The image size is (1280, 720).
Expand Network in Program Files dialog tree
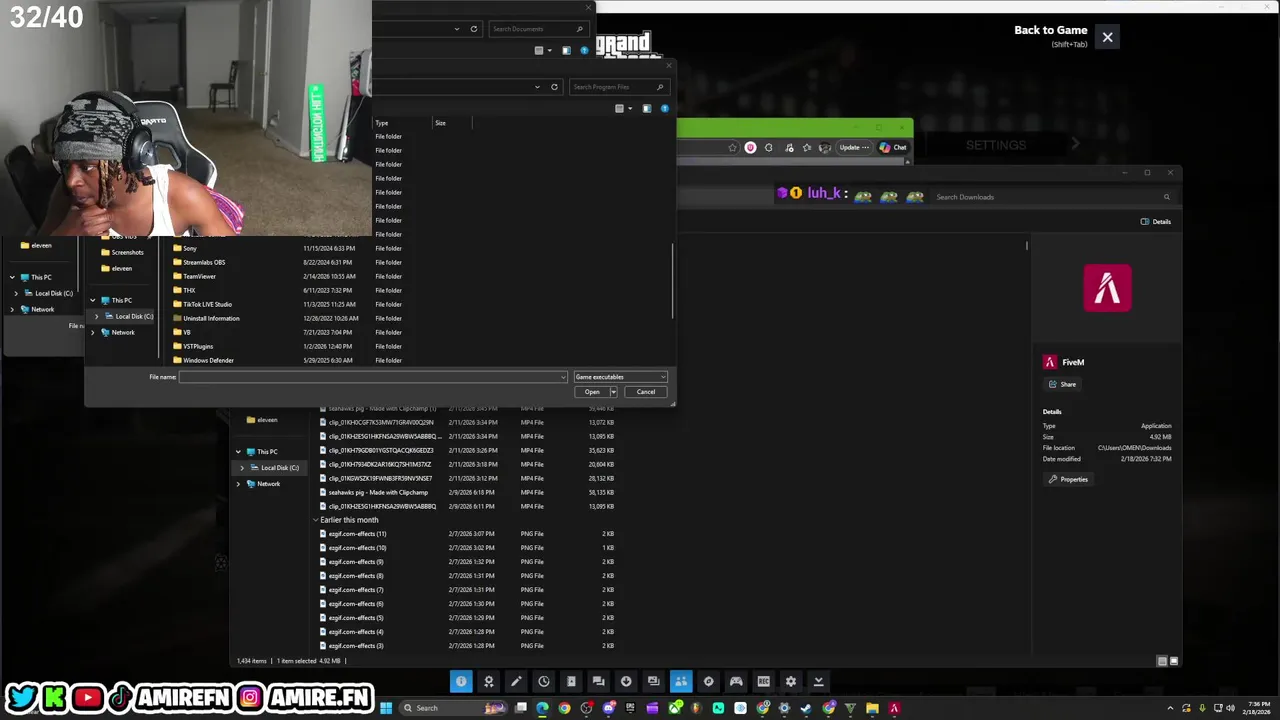pos(93,332)
